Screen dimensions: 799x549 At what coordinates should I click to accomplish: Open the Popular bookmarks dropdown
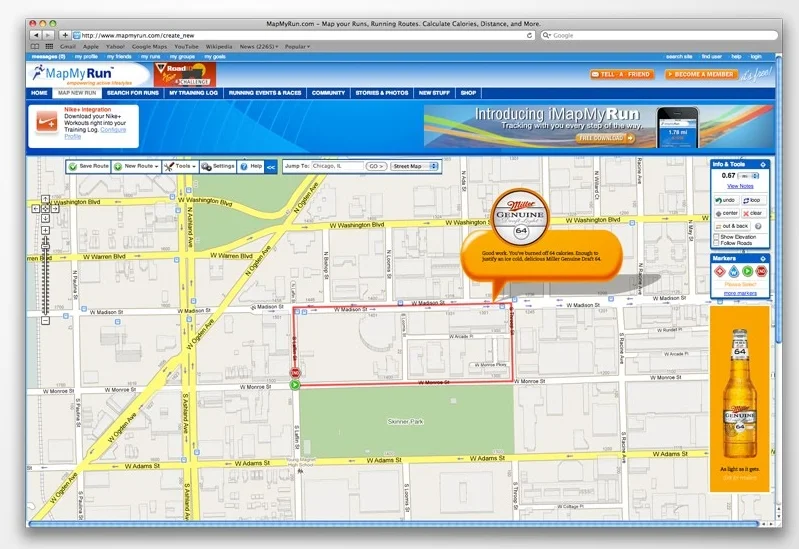coord(297,46)
